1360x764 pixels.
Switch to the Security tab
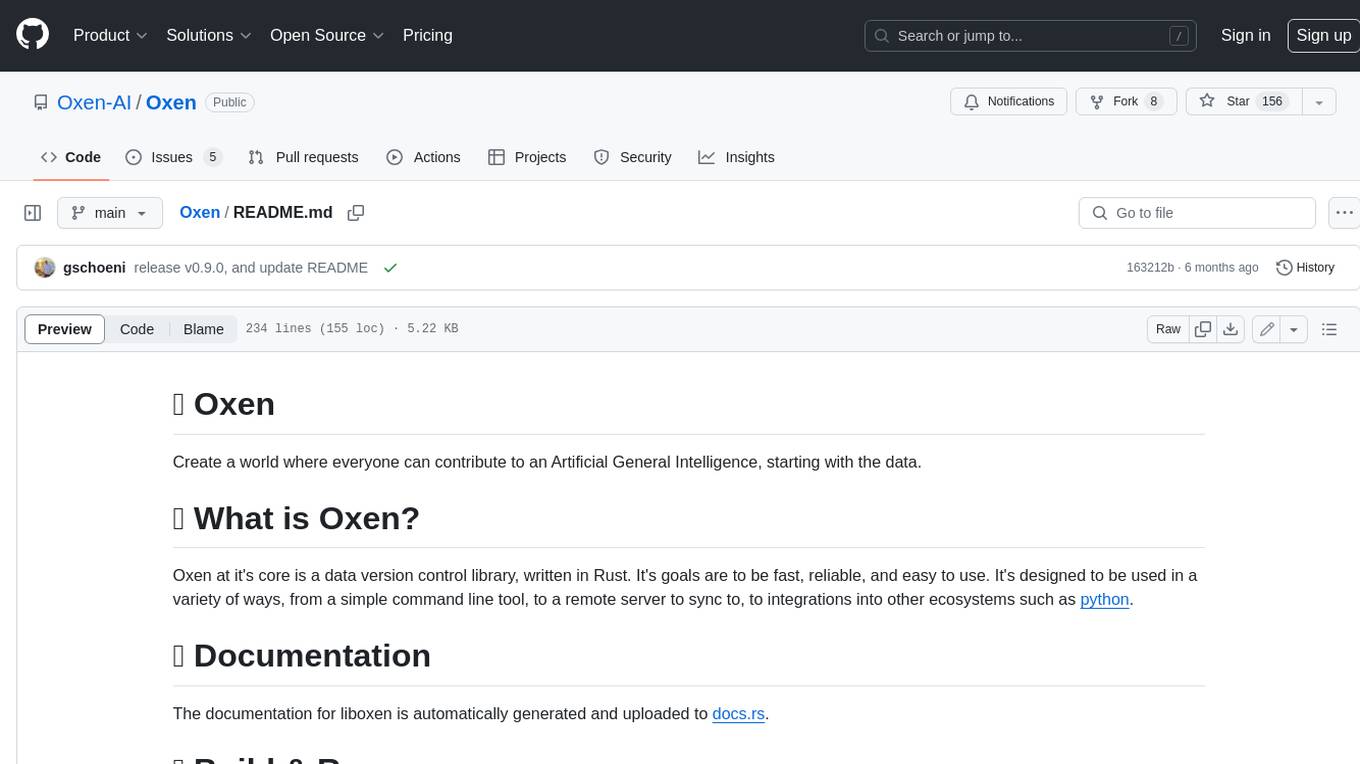pyautogui.click(x=632, y=157)
